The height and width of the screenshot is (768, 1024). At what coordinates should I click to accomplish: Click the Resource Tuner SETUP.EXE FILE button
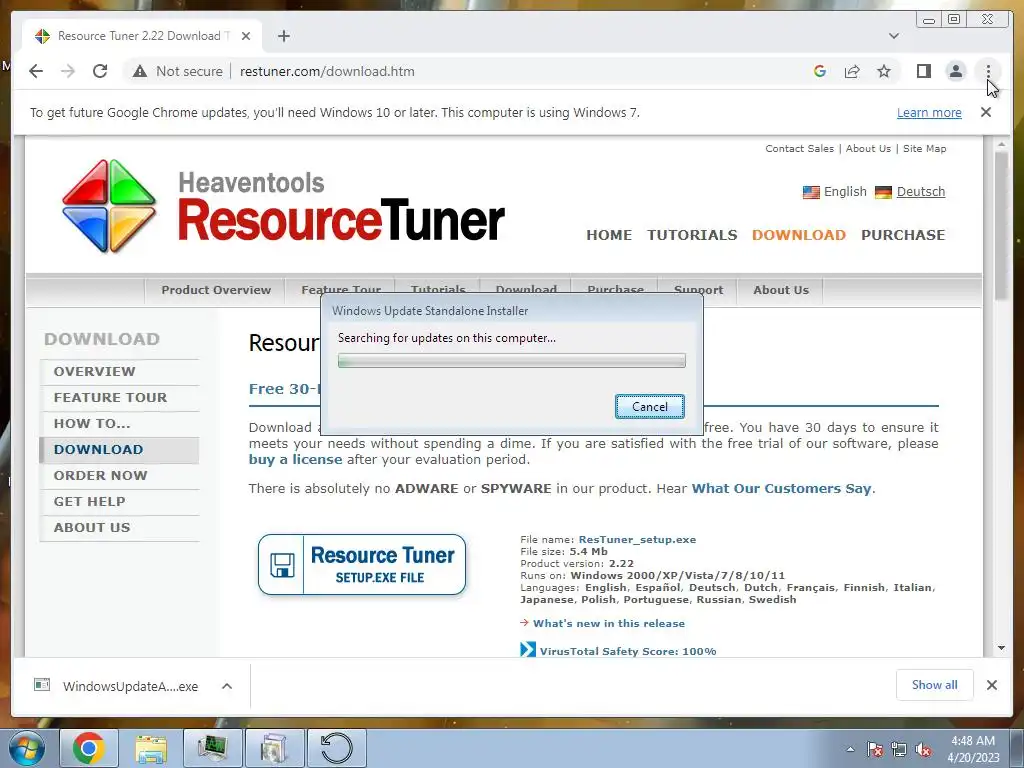coord(362,565)
